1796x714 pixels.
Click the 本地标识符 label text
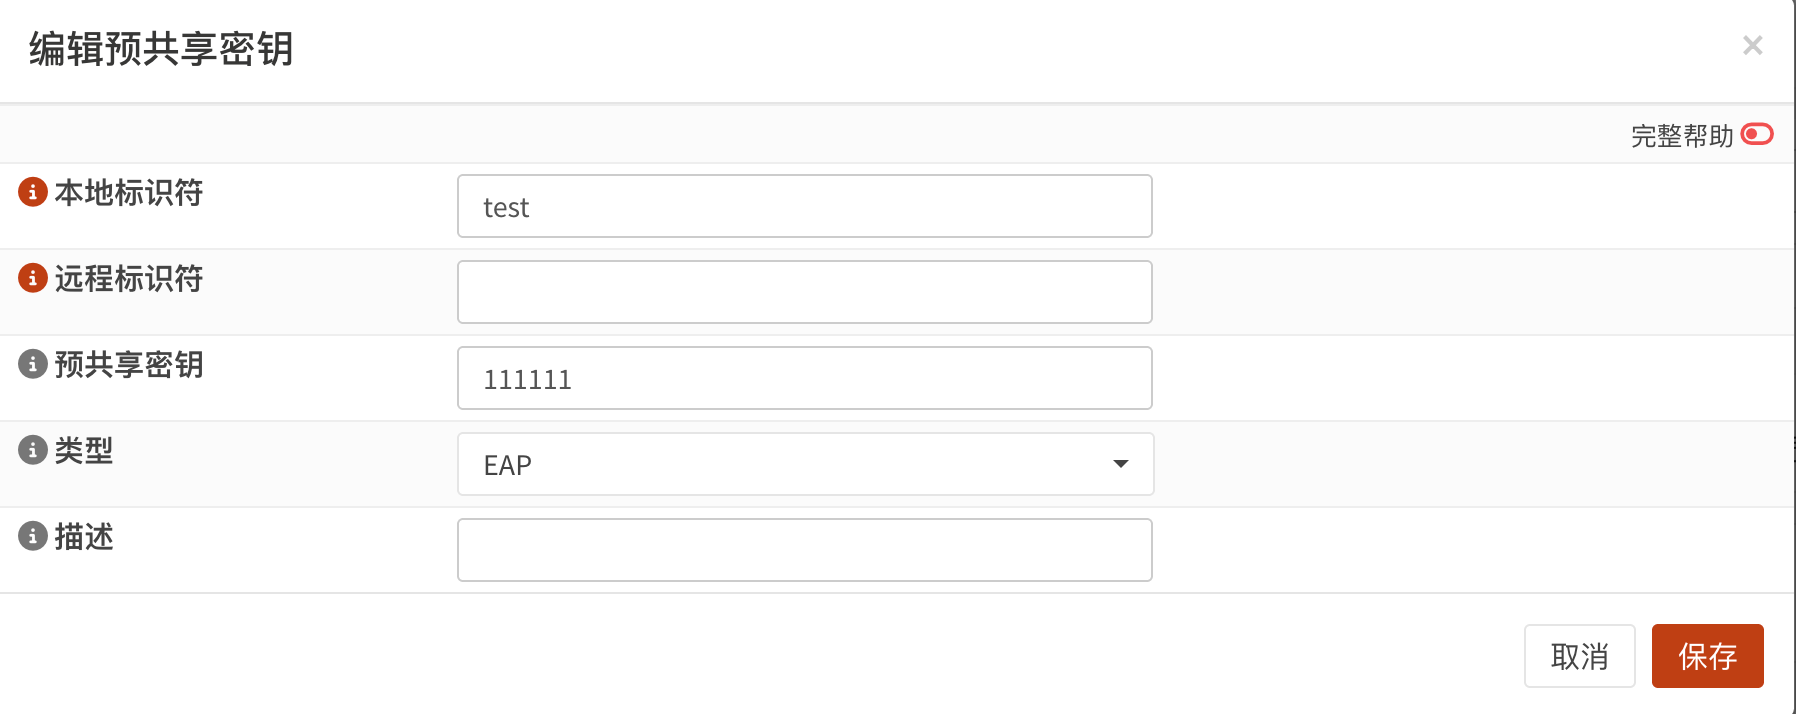(x=129, y=192)
